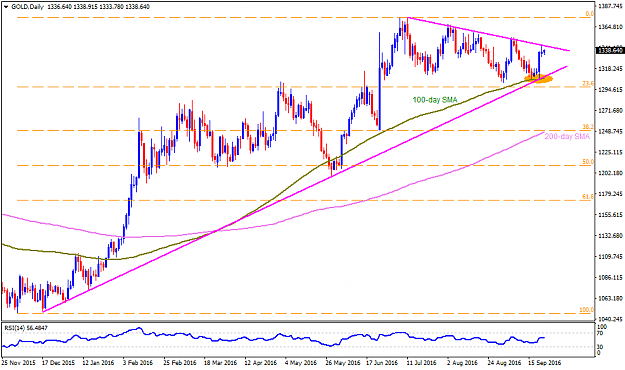625x370 pixels.
Task: Select the orange ellipse highlight on trendline
Action: tap(539, 79)
